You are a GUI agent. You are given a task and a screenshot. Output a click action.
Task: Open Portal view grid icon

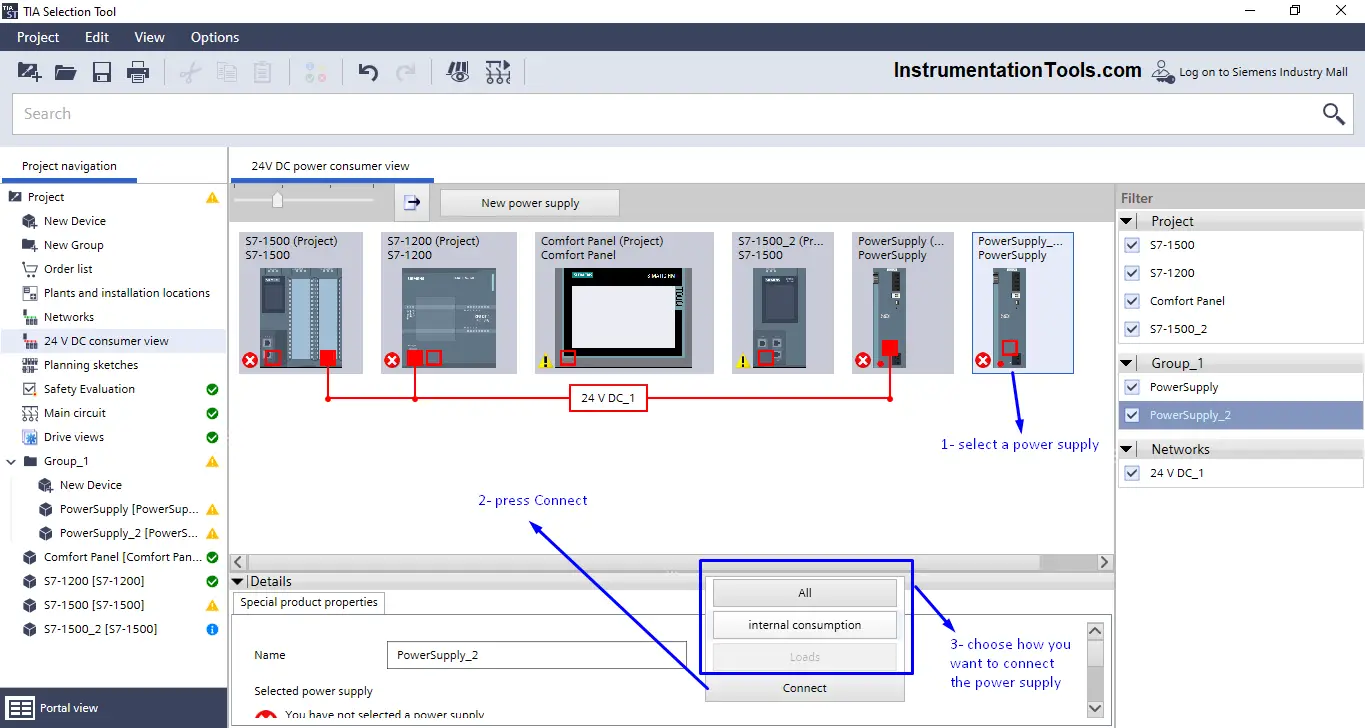(21, 708)
